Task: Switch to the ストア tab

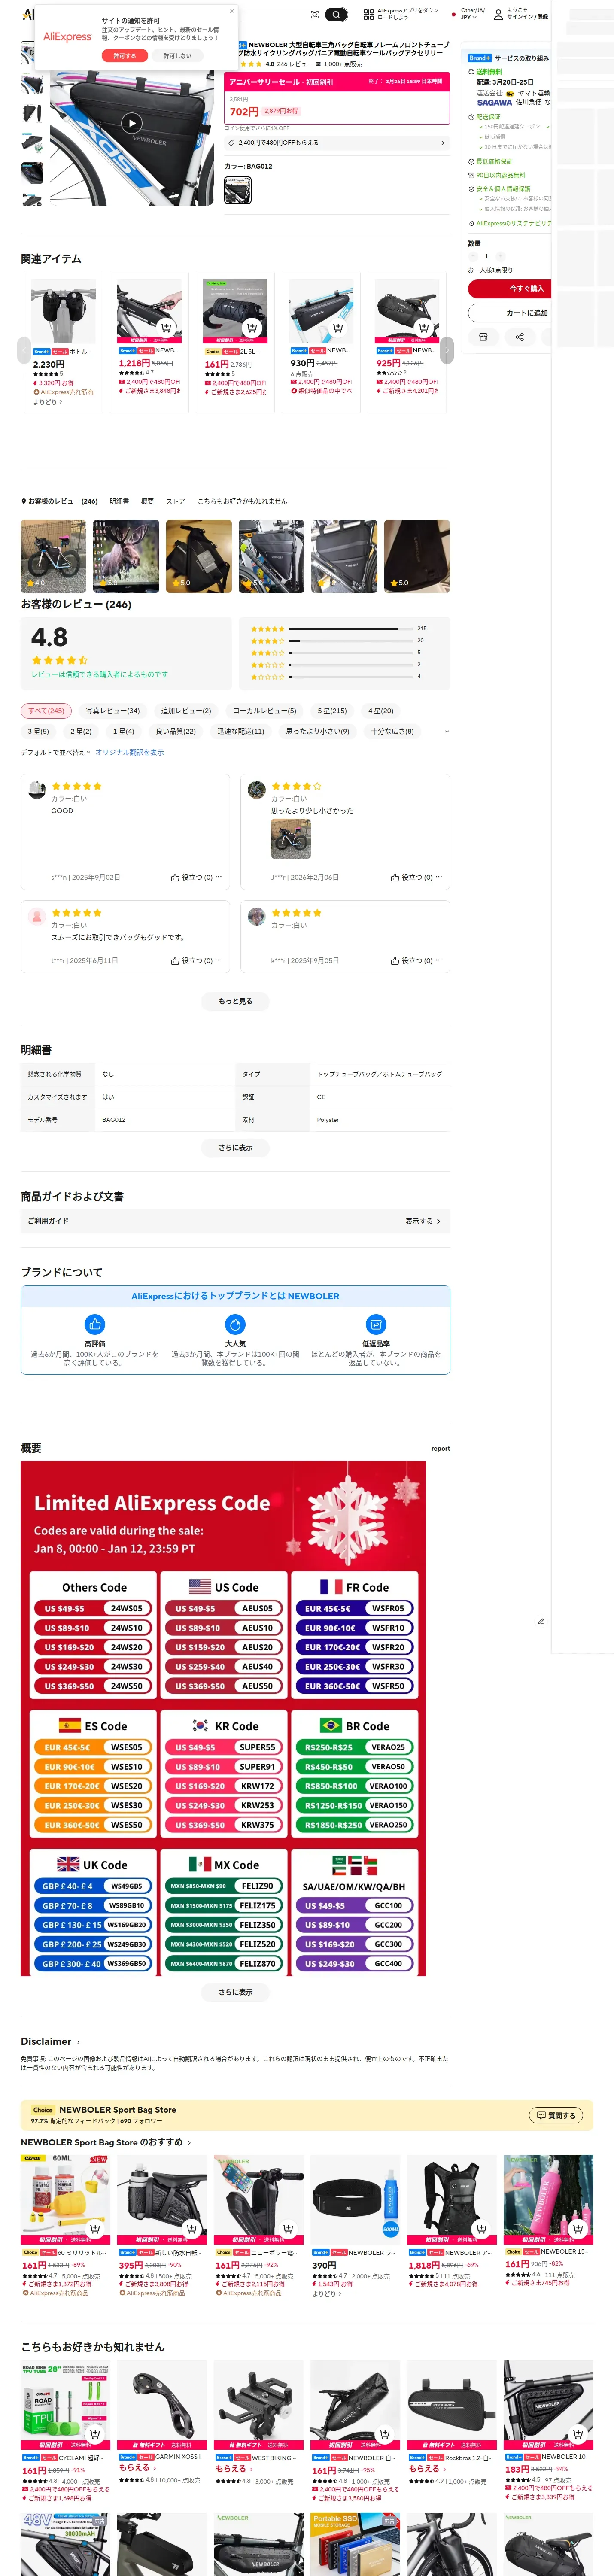Action: coord(175,501)
